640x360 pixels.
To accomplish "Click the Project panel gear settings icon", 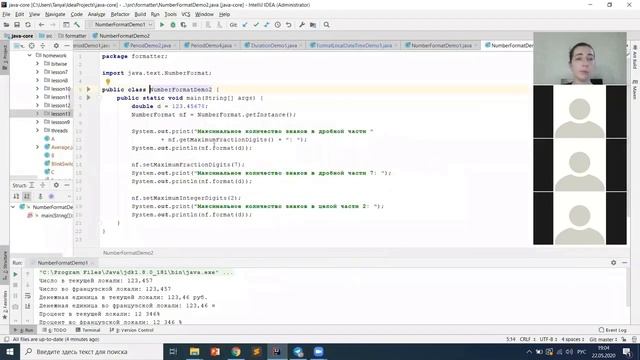I will point(56,46).
